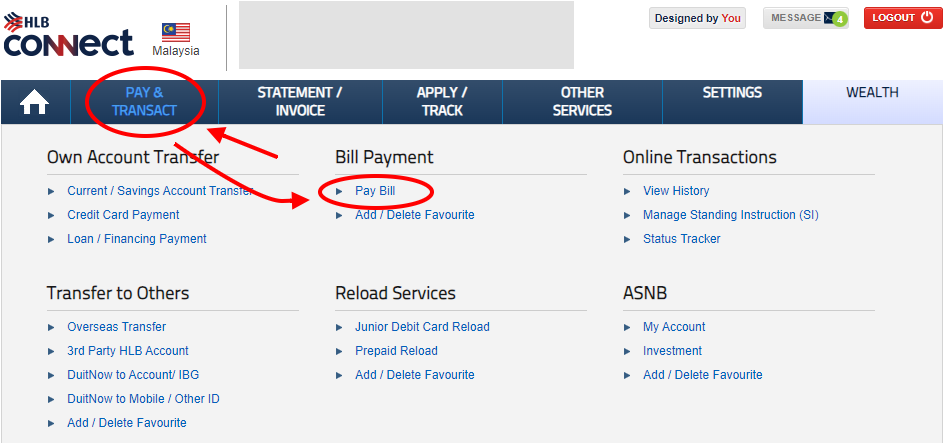Click the Designed by You button

point(697,18)
